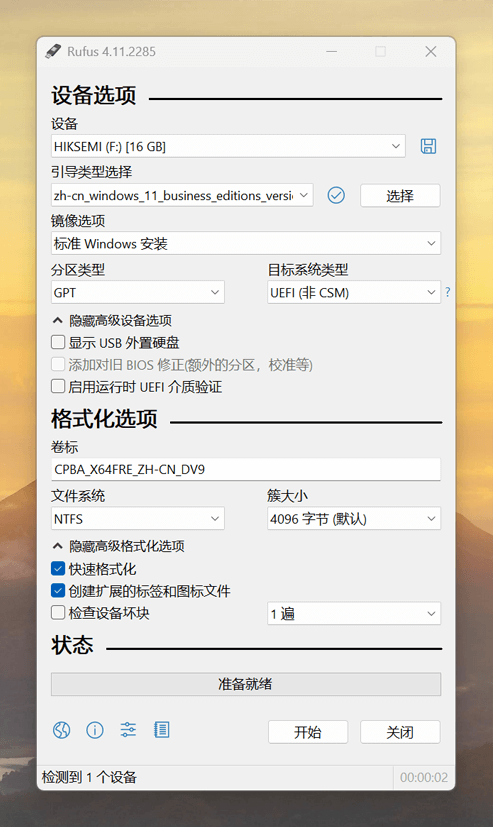Enable 启用运行时 UEFI 介质验证 checkbox
This screenshot has height=827, width=493.
click(x=58, y=387)
